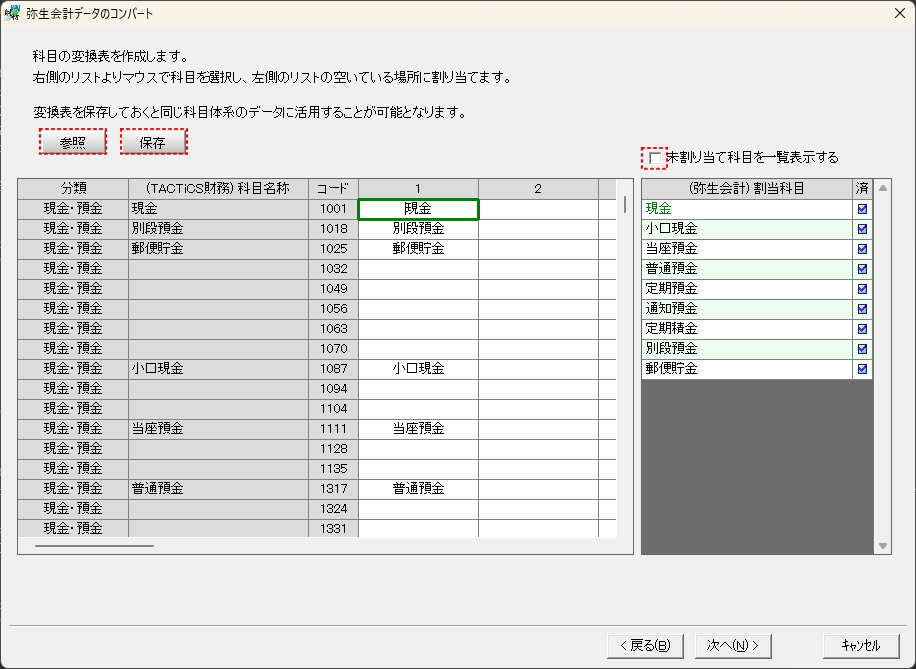Click code cell 1070
Viewport: 916px width, 669px height.
333,349
